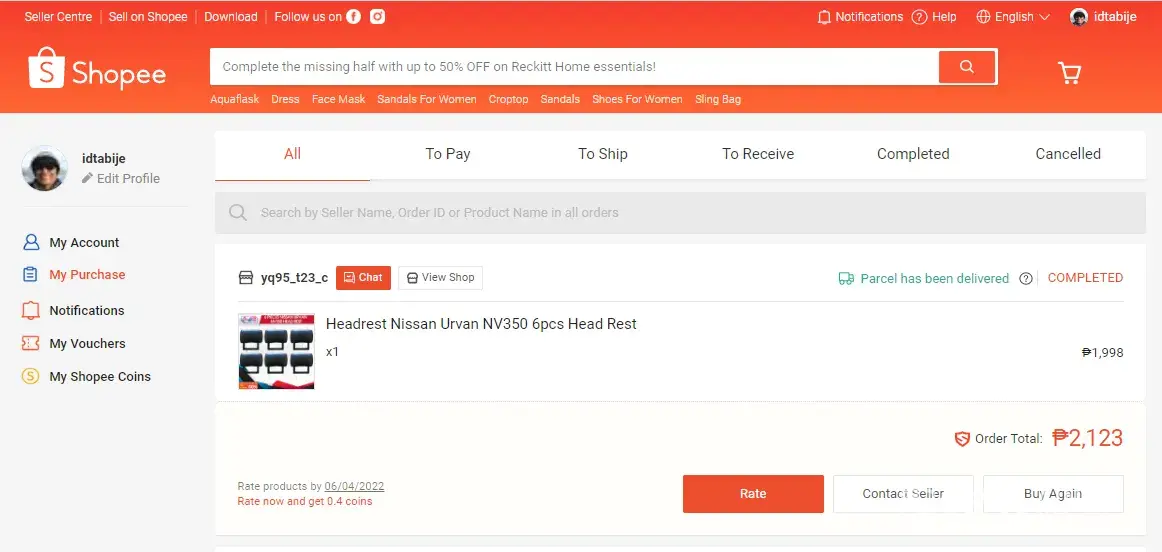The width and height of the screenshot is (1162, 552).
Task: Click the Rate button
Action: [753, 493]
